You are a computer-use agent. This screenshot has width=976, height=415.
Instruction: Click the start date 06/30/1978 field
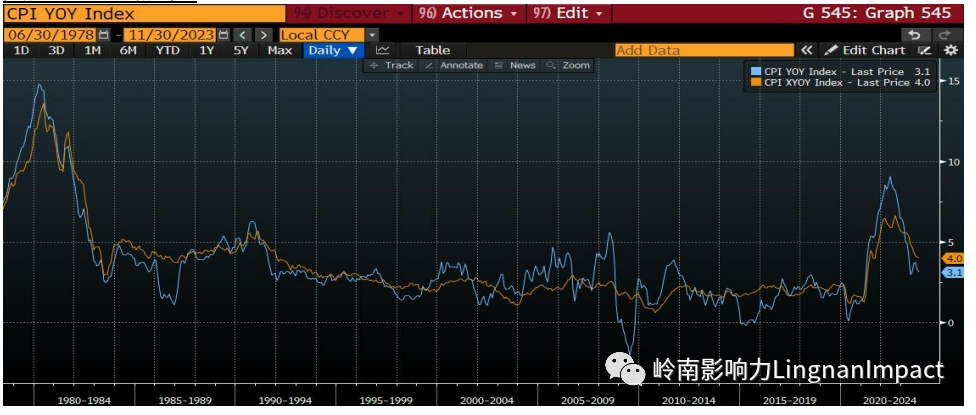click(49, 35)
